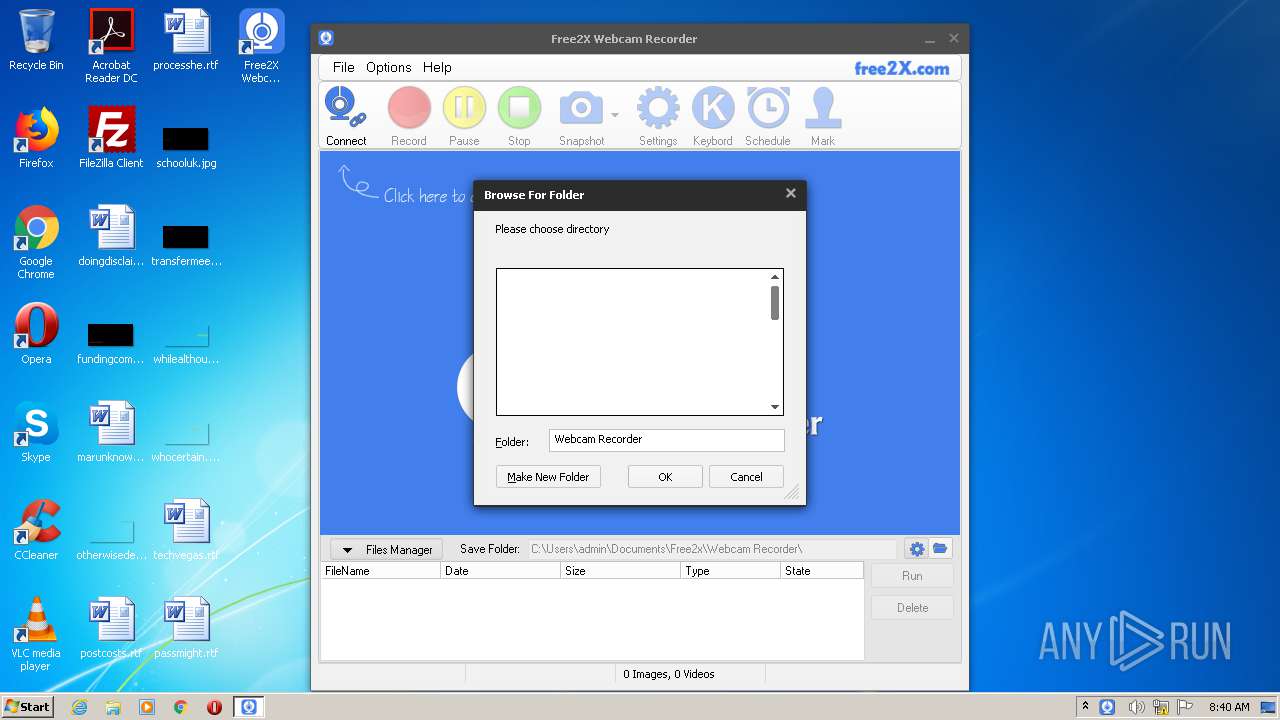Open the Help menu

tap(437, 67)
